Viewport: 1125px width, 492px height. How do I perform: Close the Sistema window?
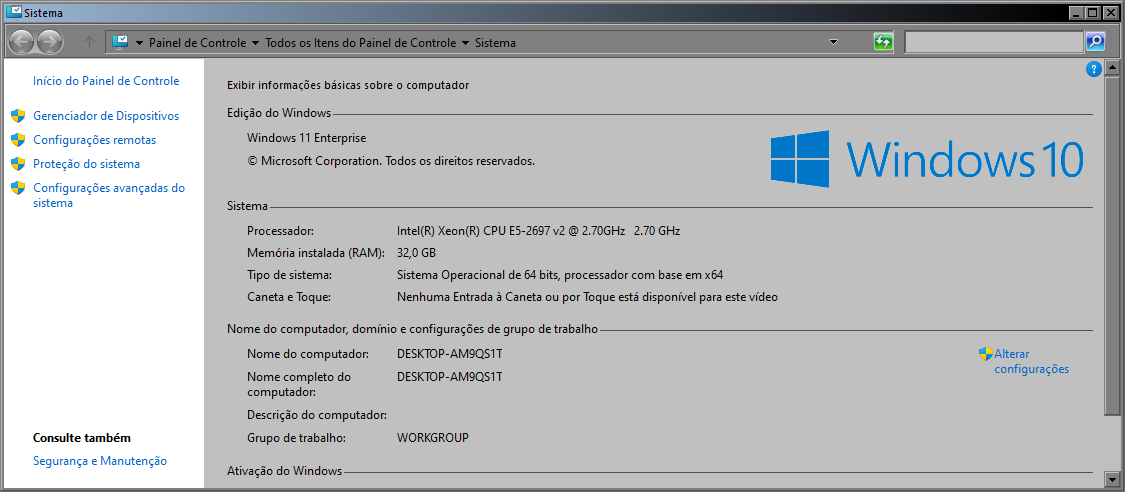[1110, 12]
